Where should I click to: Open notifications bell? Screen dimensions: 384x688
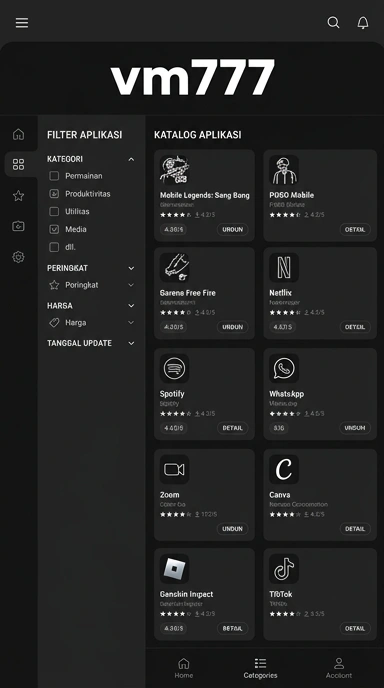(363, 23)
